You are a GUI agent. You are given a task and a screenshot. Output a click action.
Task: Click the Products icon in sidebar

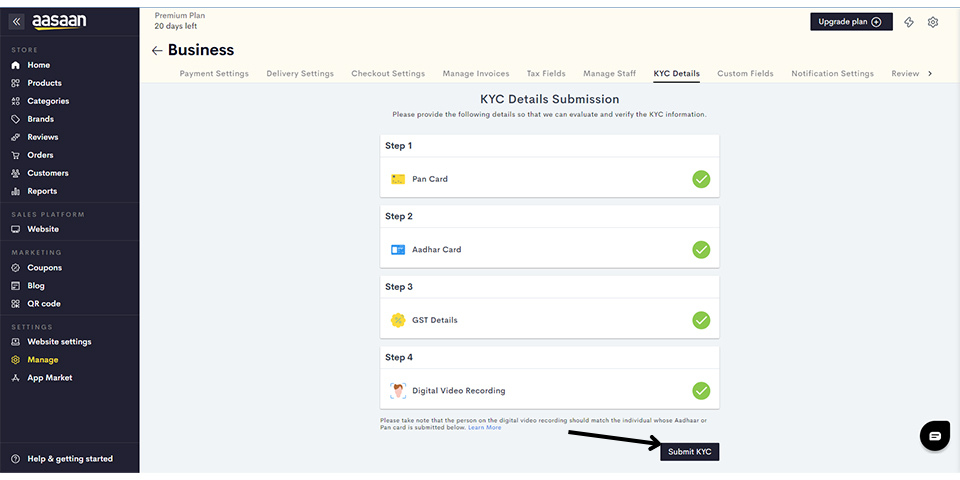(x=16, y=83)
